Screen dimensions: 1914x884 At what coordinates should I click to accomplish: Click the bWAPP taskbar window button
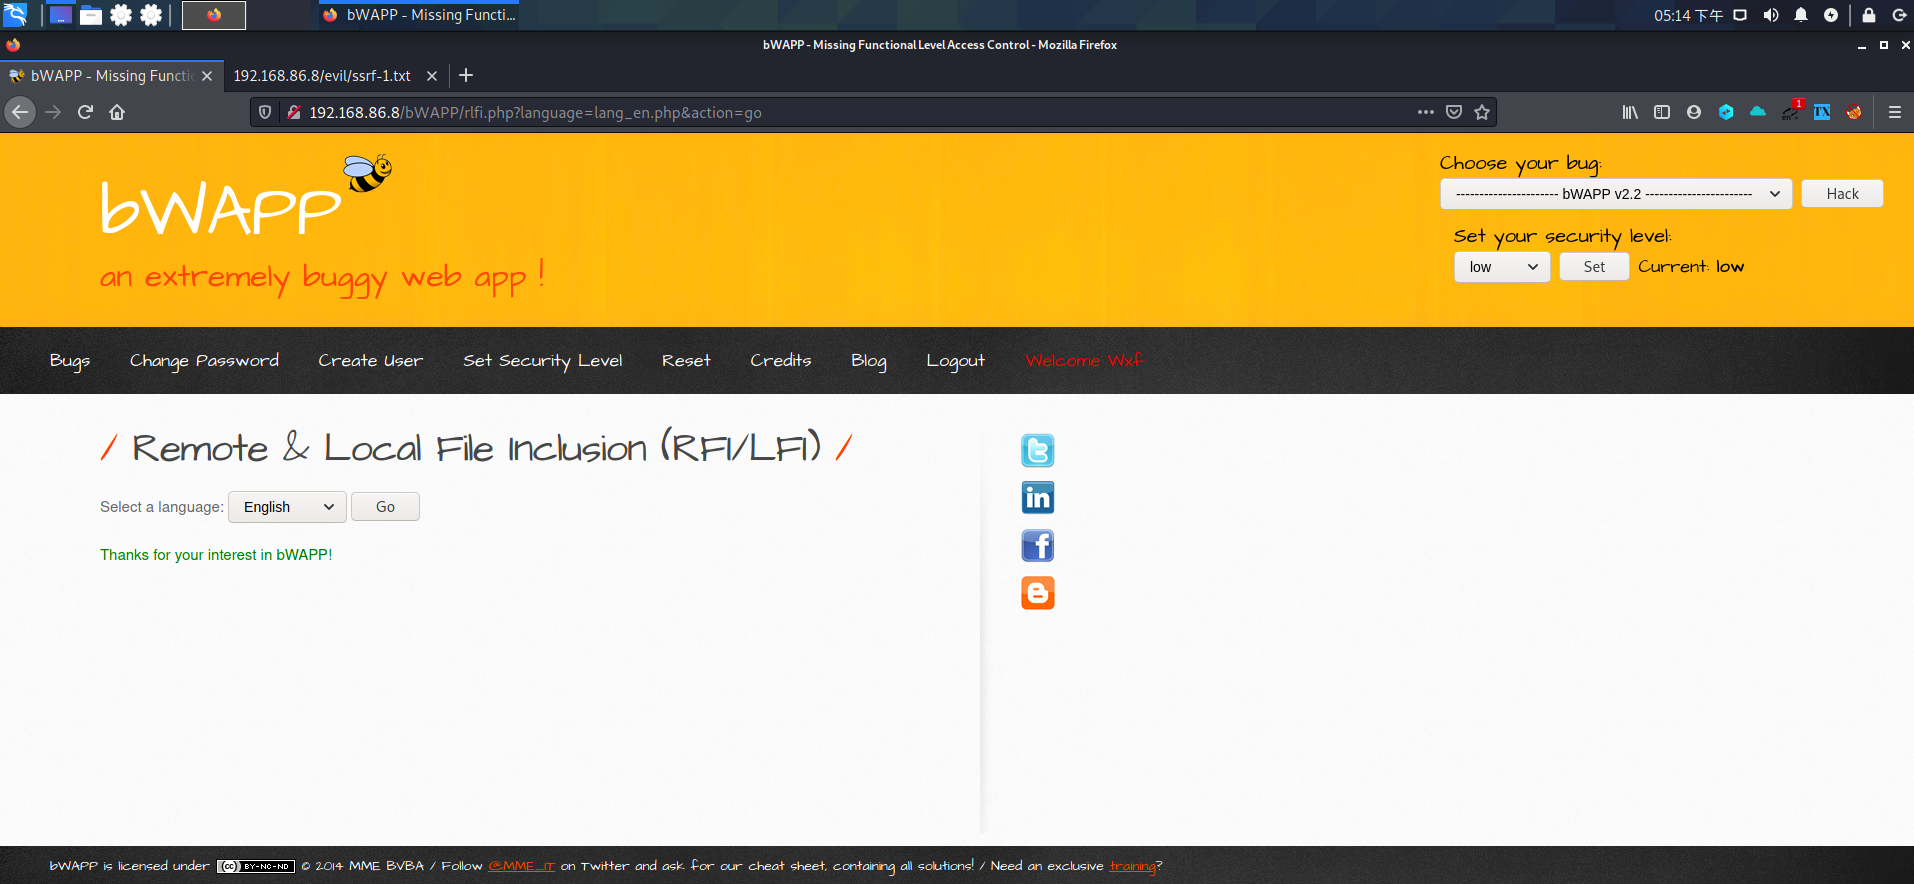(x=419, y=15)
